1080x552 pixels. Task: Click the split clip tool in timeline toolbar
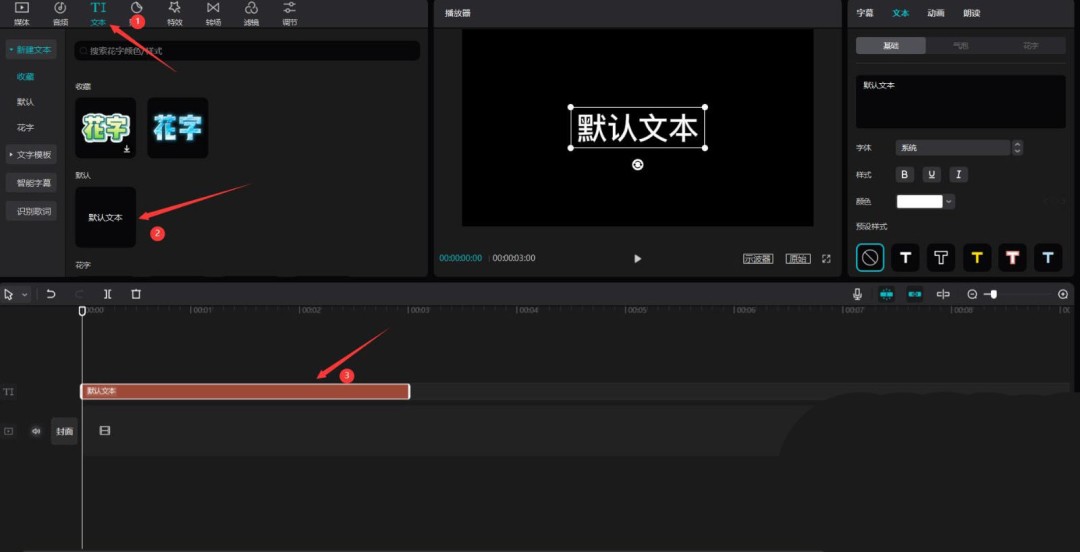pyautogui.click(x=108, y=294)
